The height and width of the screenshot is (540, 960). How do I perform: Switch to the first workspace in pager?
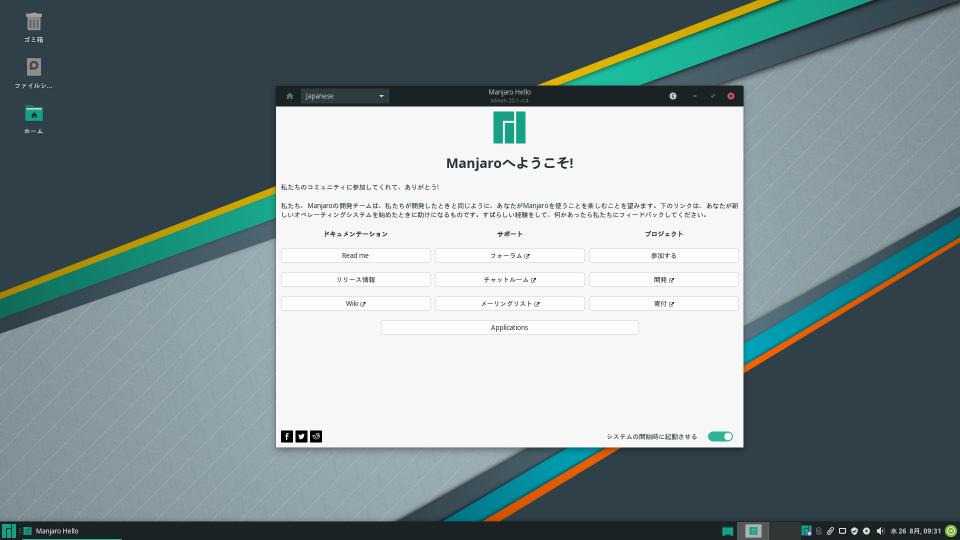tap(753, 531)
